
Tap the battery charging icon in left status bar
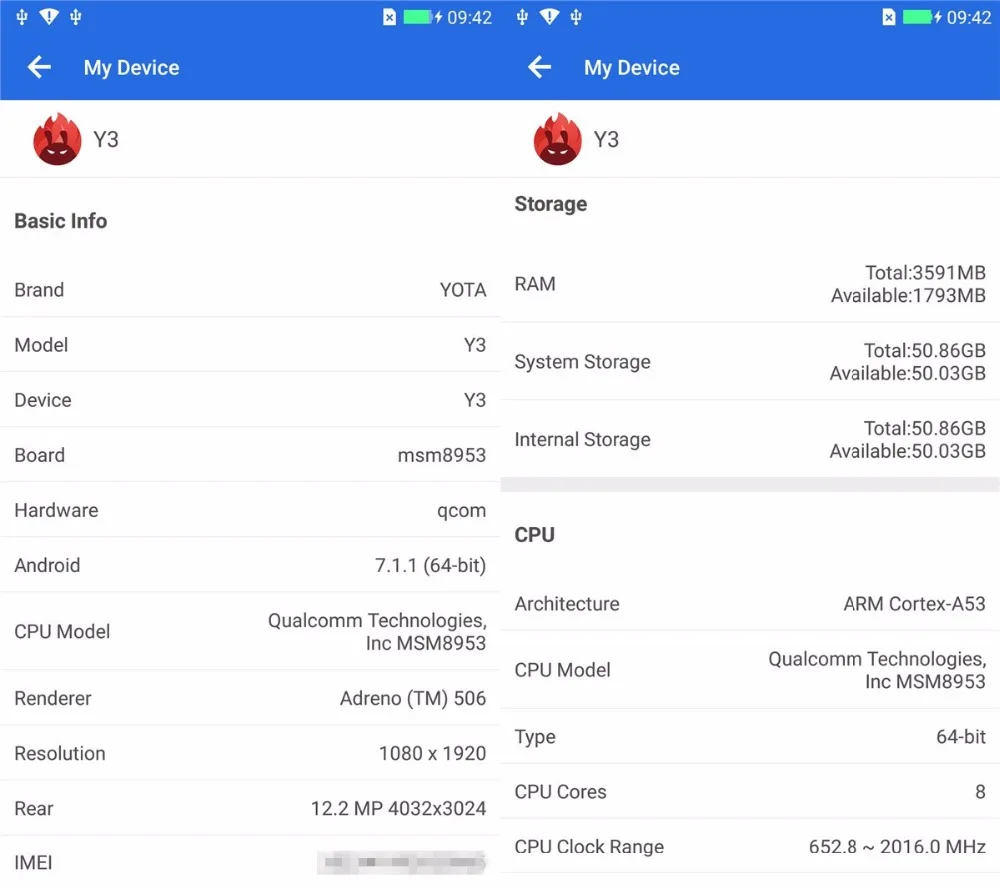point(422,17)
